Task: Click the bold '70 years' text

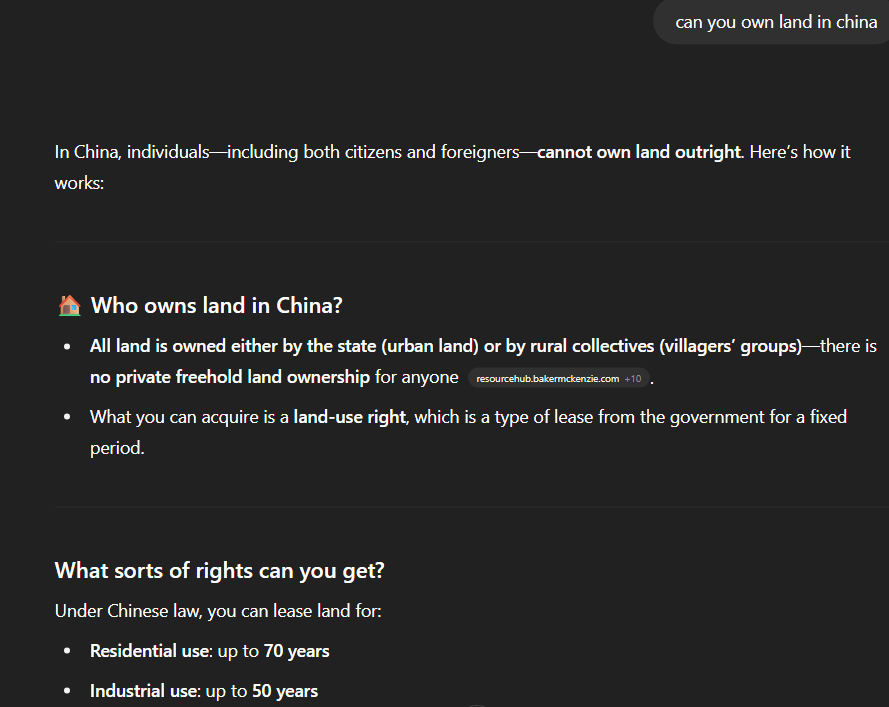Action: point(297,651)
